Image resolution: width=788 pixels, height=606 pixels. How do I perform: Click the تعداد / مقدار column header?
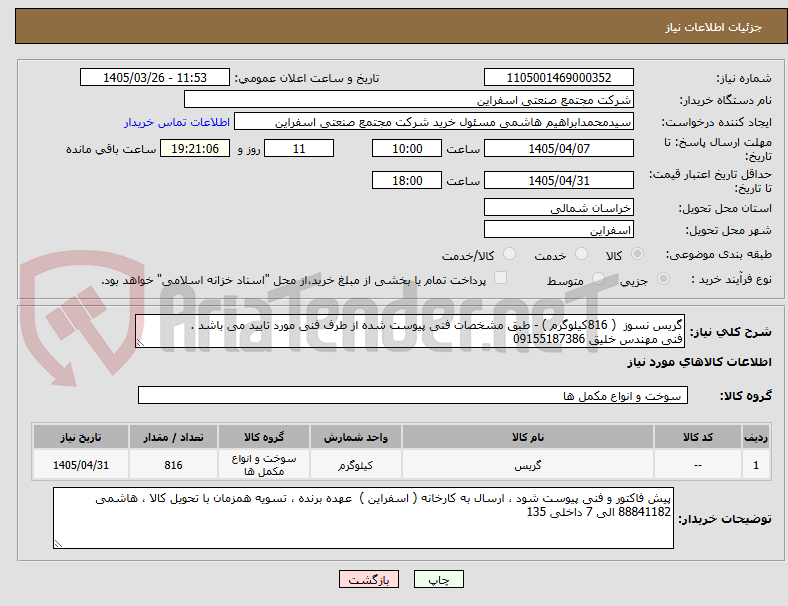pyautogui.click(x=173, y=437)
